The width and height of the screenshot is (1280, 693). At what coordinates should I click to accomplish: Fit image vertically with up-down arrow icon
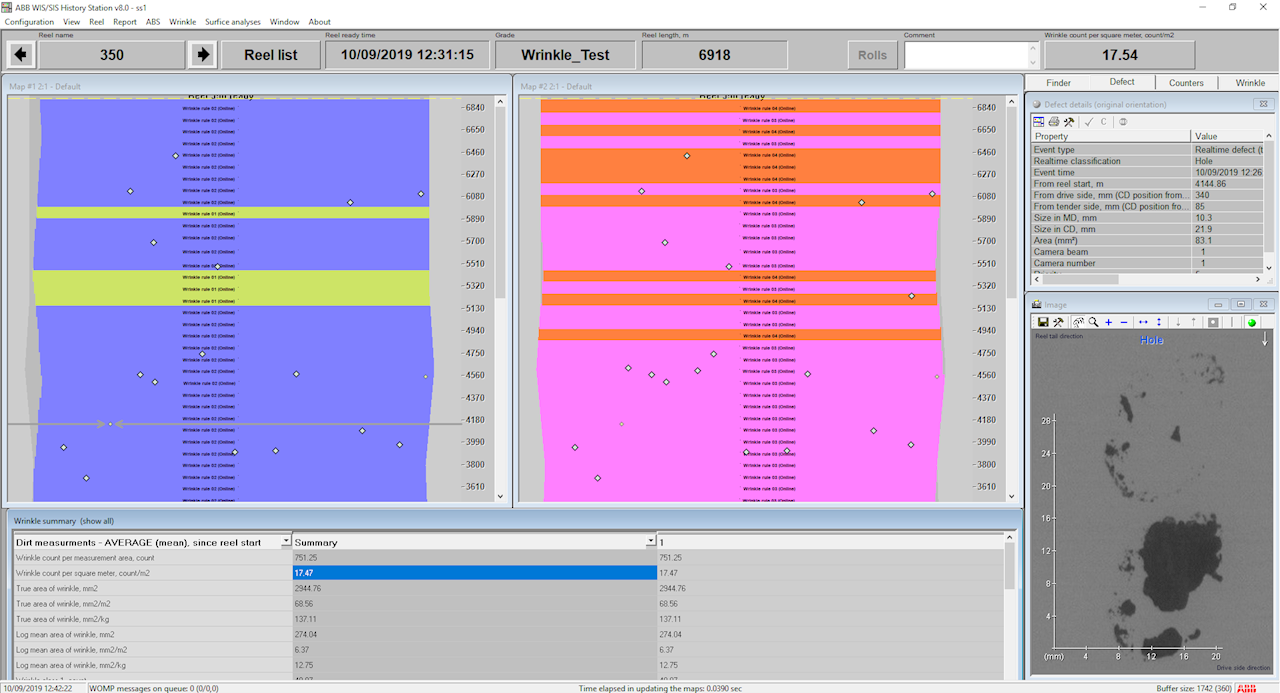[1159, 322]
